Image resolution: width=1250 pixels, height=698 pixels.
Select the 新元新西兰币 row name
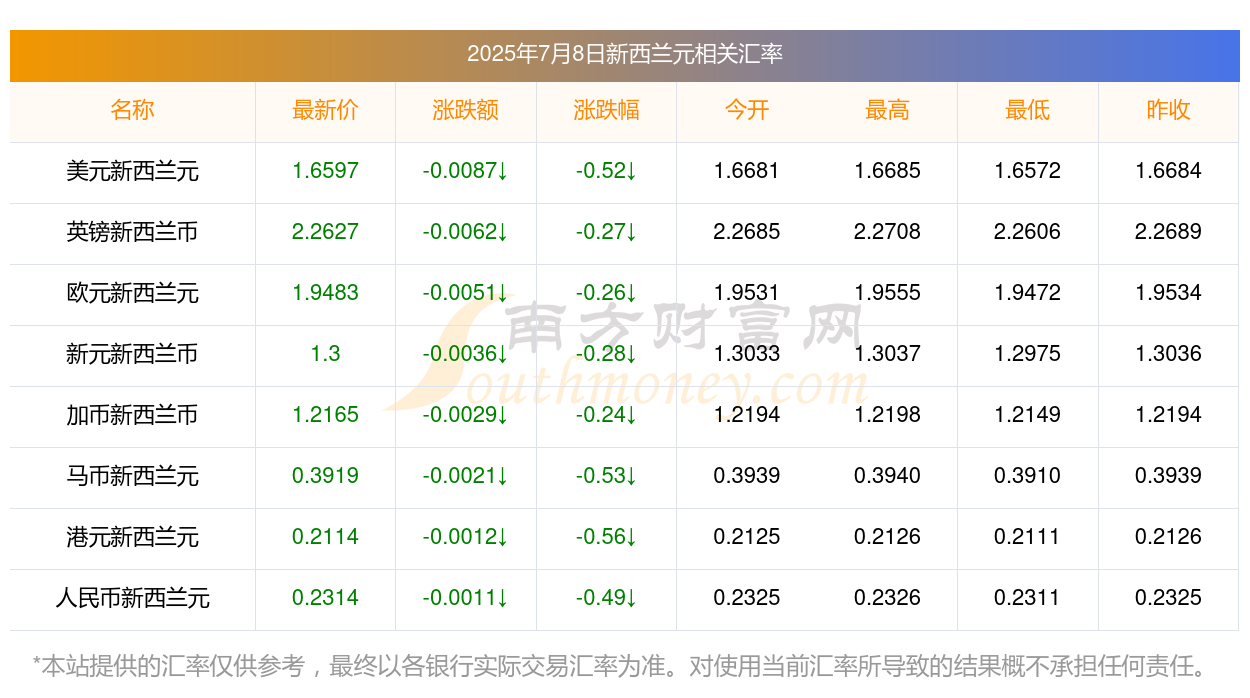tap(132, 354)
